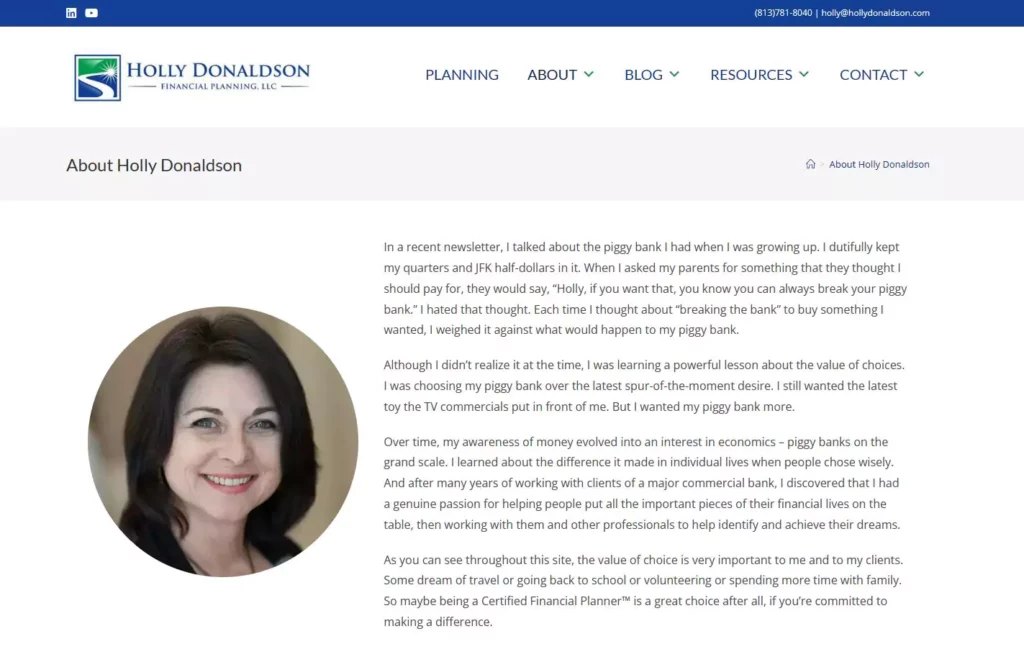
Task: Click the first paragraph about the piggy bank
Action: pos(645,288)
